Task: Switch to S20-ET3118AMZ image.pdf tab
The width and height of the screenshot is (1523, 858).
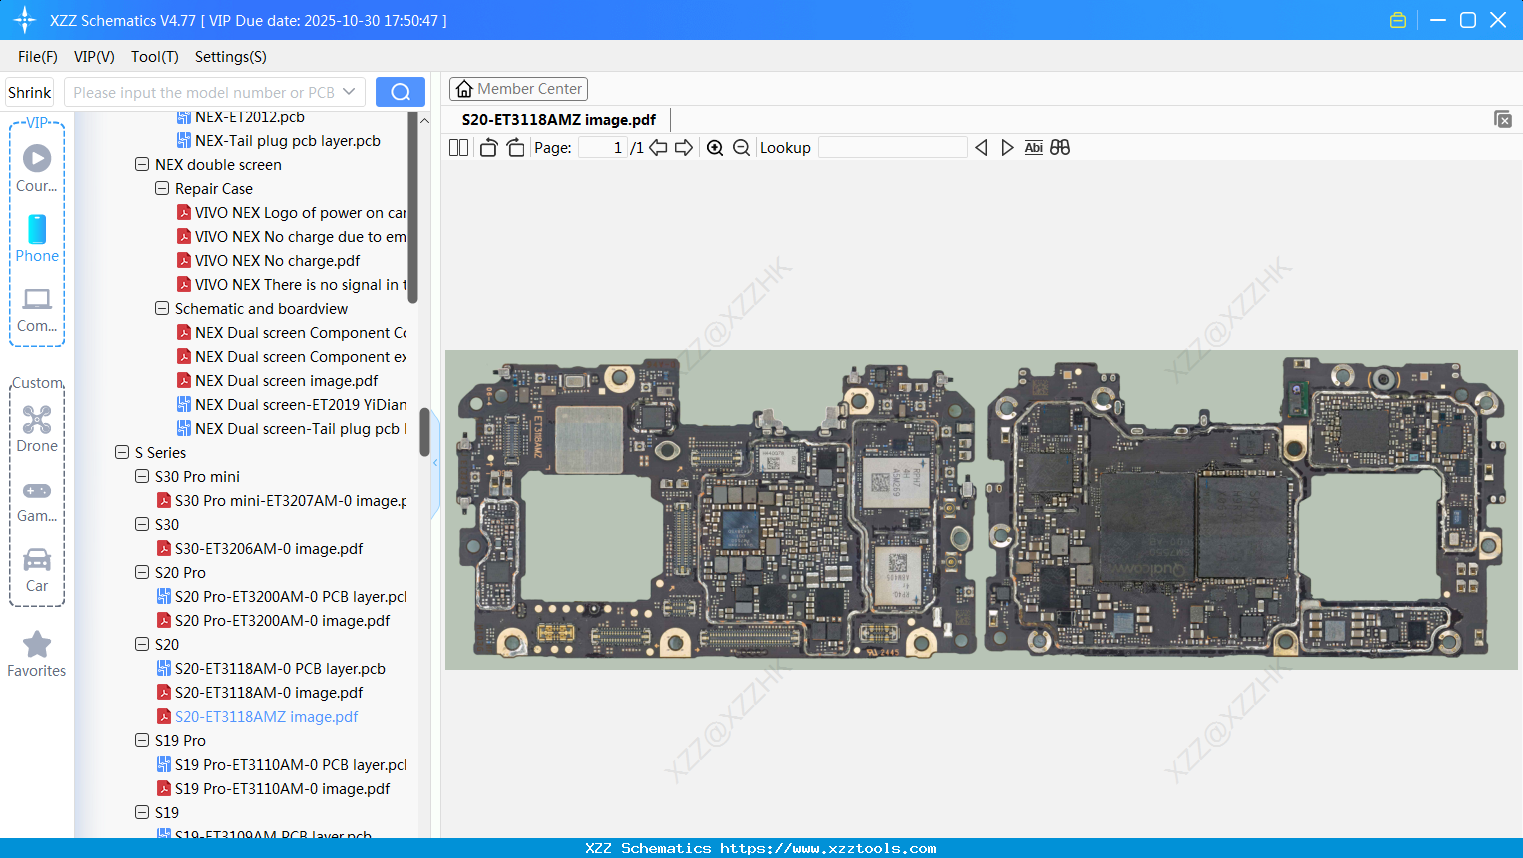Action: click(556, 119)
